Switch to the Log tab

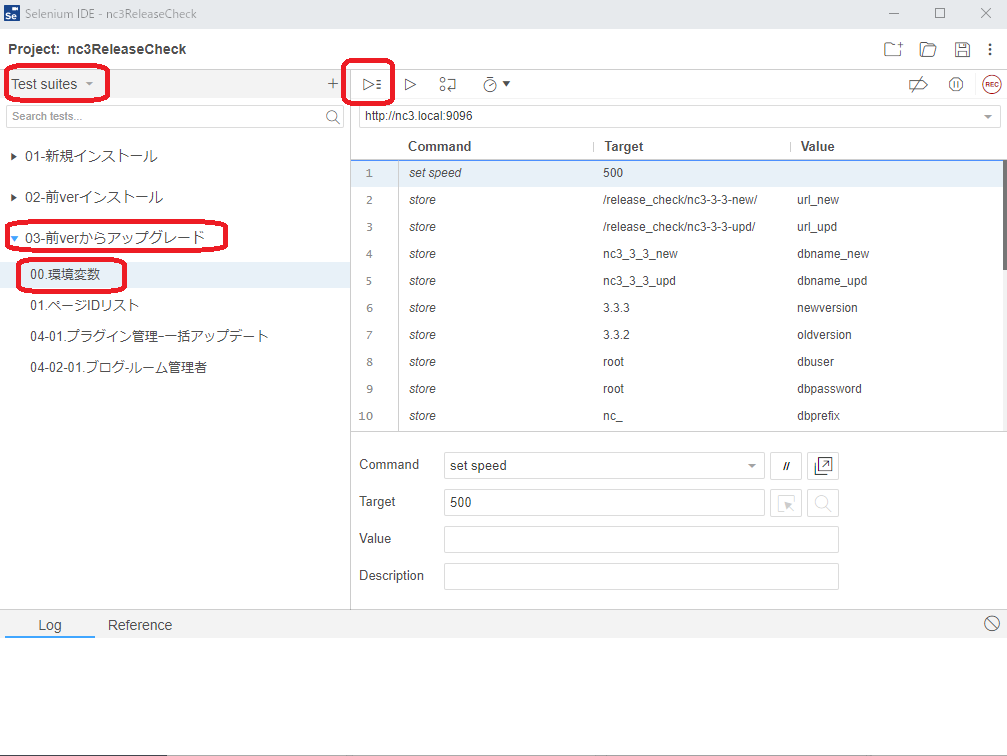click(x=49, y=625)
